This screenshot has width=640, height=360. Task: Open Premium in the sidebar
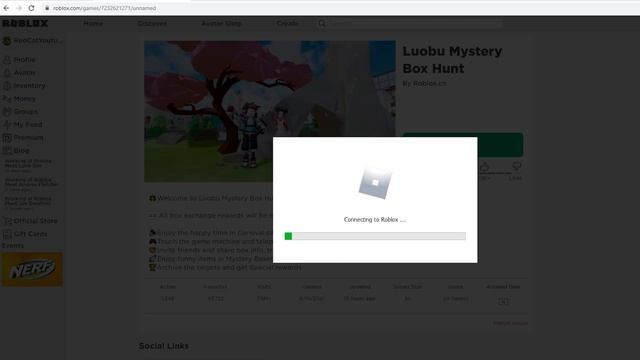point(29,138)
